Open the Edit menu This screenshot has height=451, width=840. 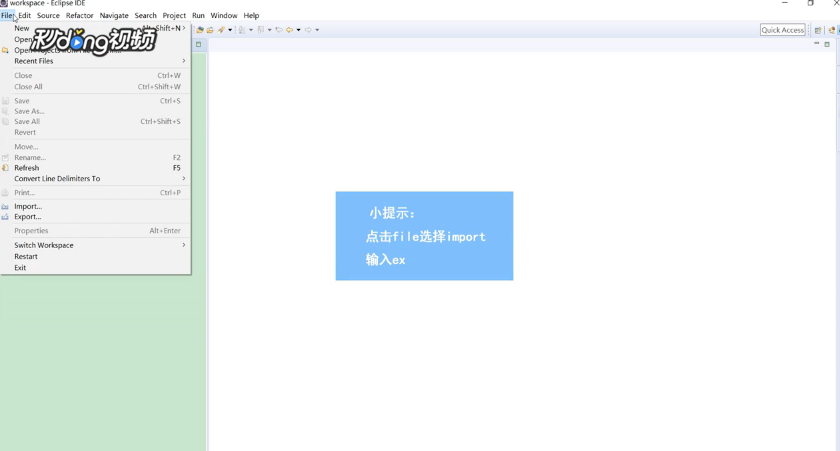[25, 16]
